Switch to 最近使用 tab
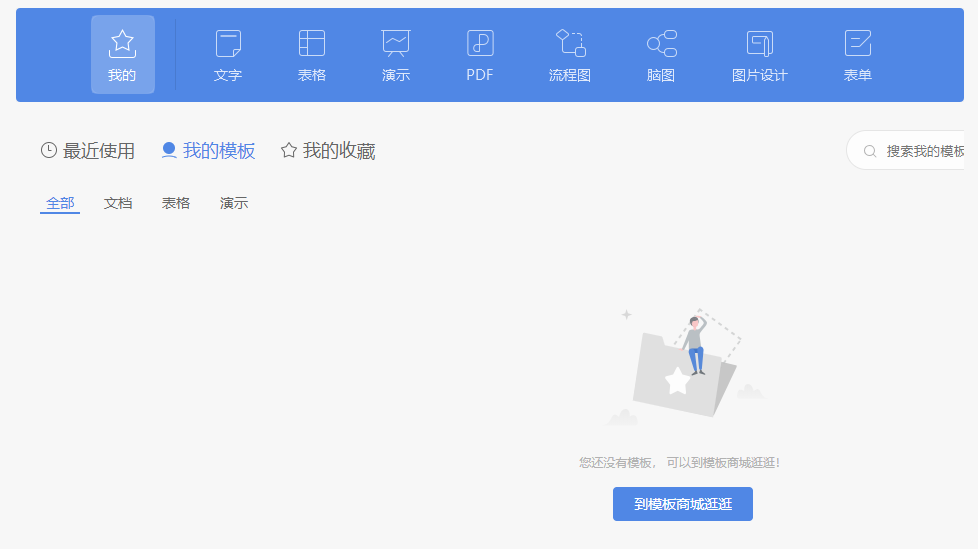 88,151
